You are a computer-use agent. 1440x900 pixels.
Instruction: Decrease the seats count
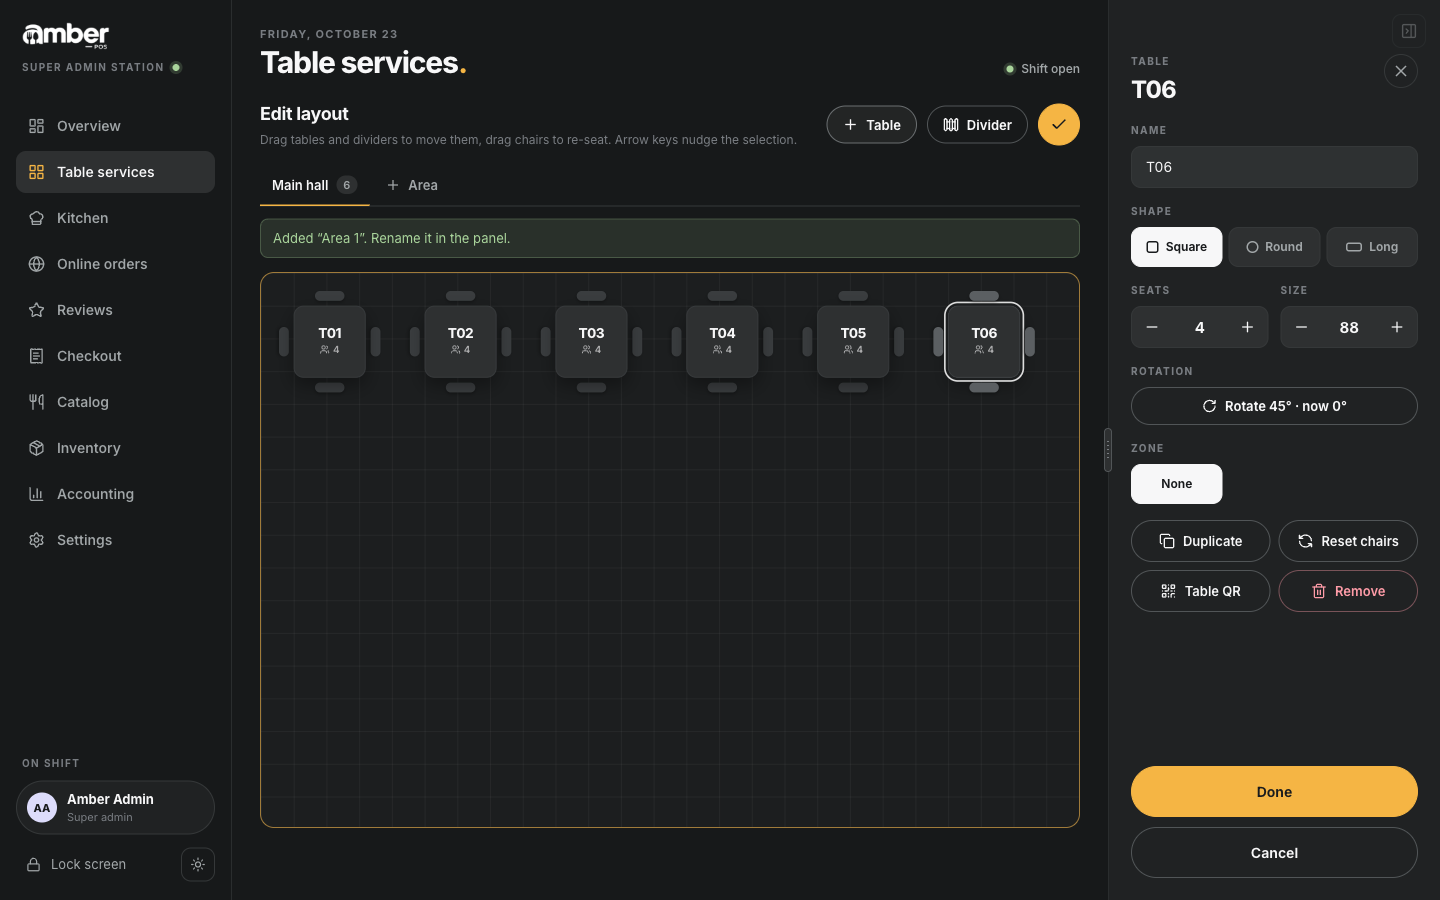(x=1152, y=327)
